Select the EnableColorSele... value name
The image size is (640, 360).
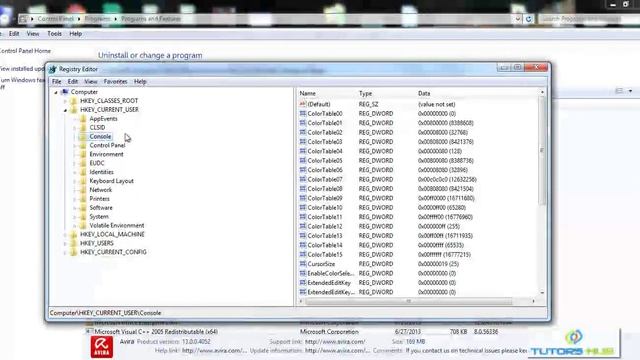pos(331,273)
